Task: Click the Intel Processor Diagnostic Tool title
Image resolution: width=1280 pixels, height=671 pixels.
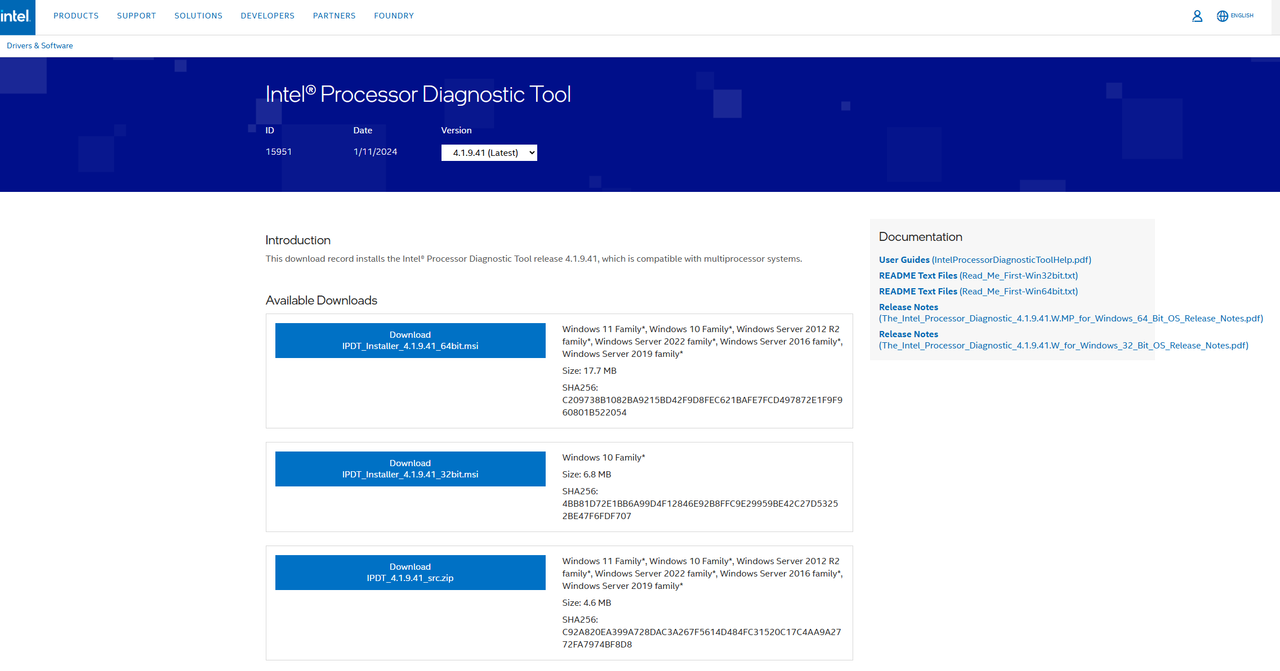Action: tap(418, 94)
